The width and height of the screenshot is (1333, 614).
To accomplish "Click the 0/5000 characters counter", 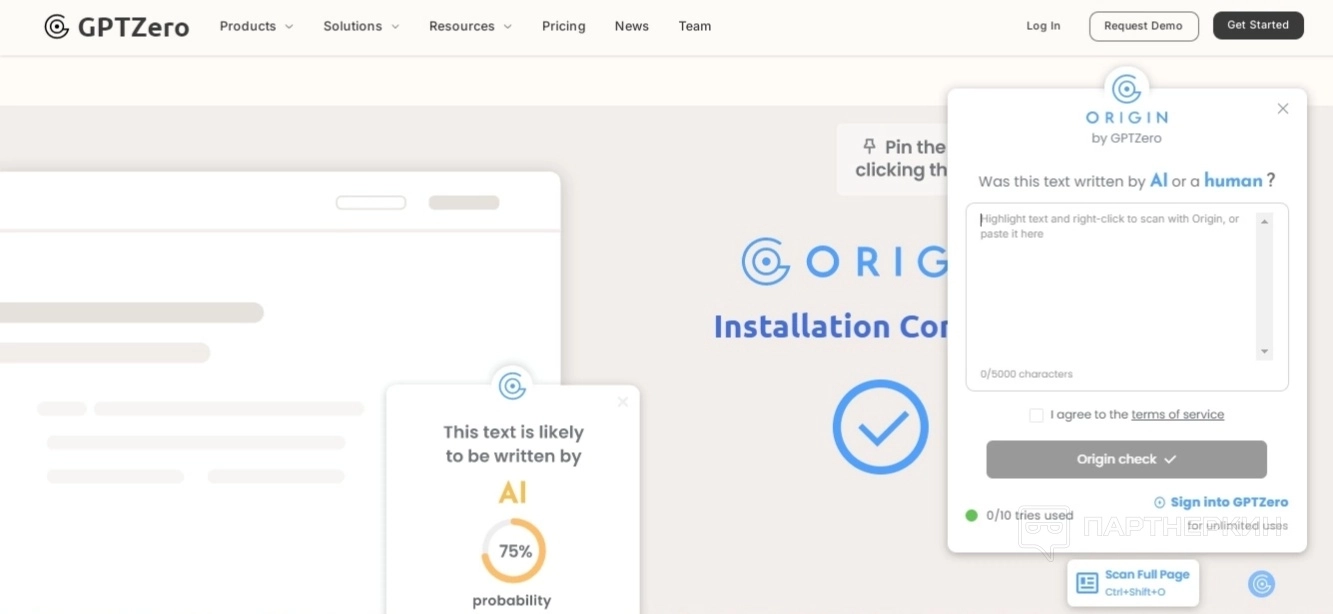I will pyautogui.click(x=1026, y=374).
